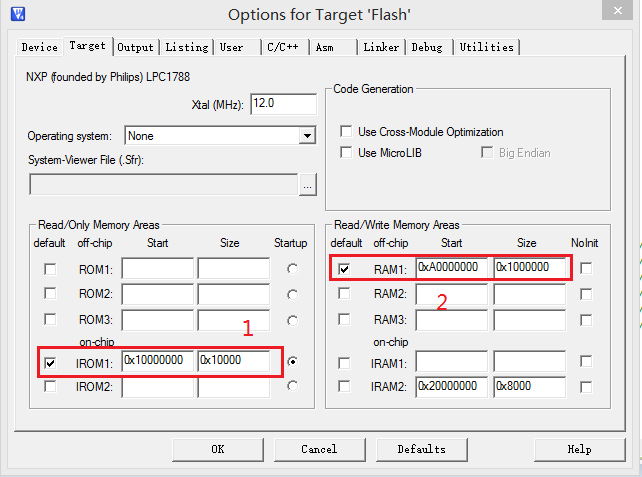Click the Xtal MHz input field
Viewport: 642px width, 477px height.
pyautogui.click(x=284, y=103)
